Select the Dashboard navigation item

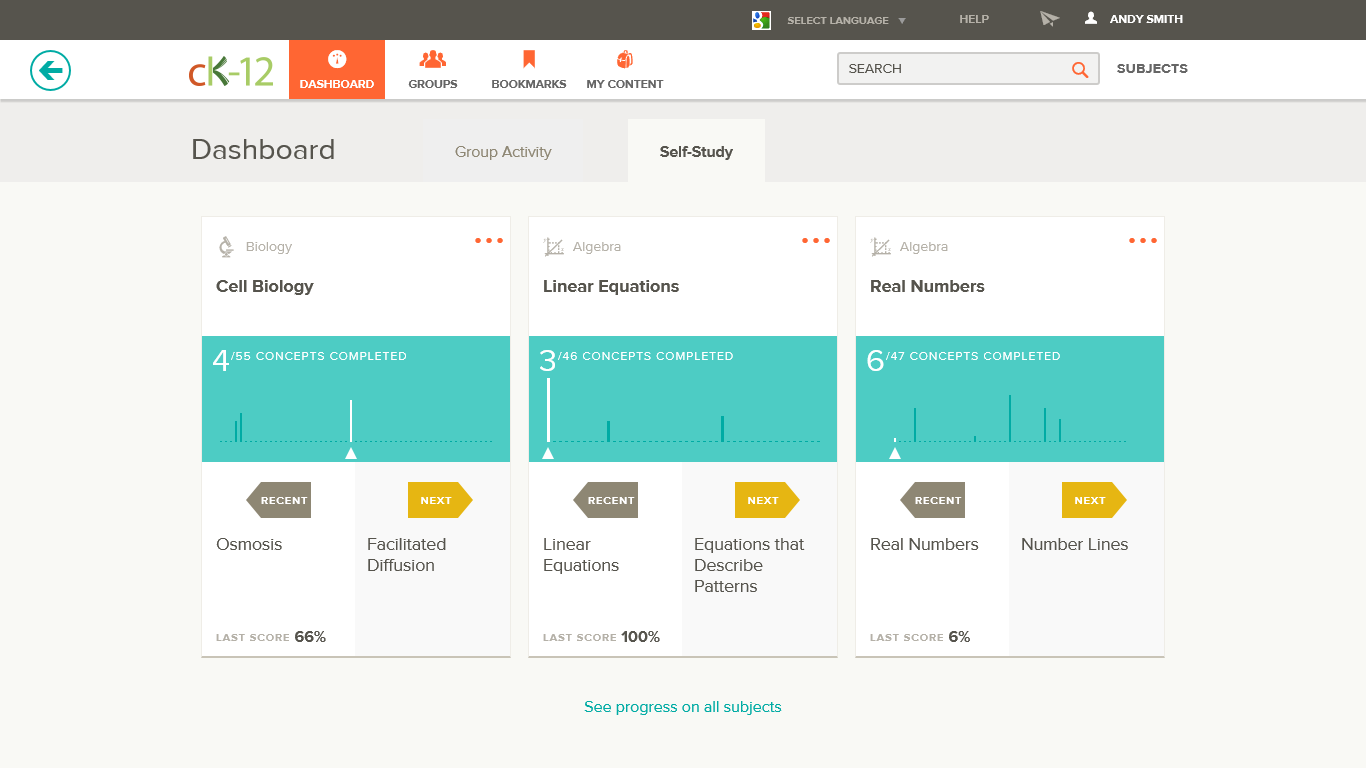point(337,70)
